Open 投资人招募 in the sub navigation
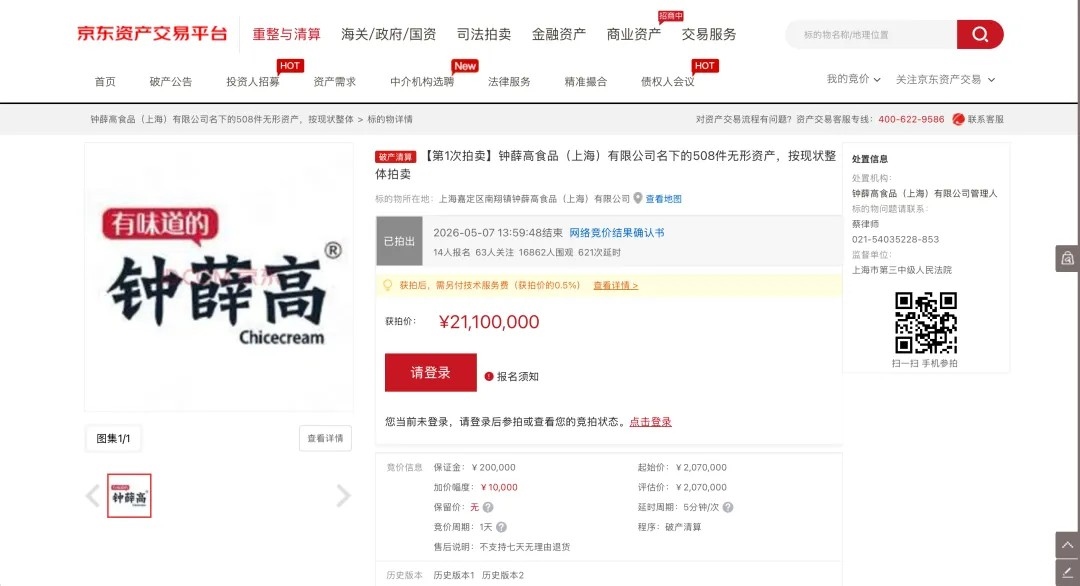Screen dimensions: 1080x586 tap(253, 82)
